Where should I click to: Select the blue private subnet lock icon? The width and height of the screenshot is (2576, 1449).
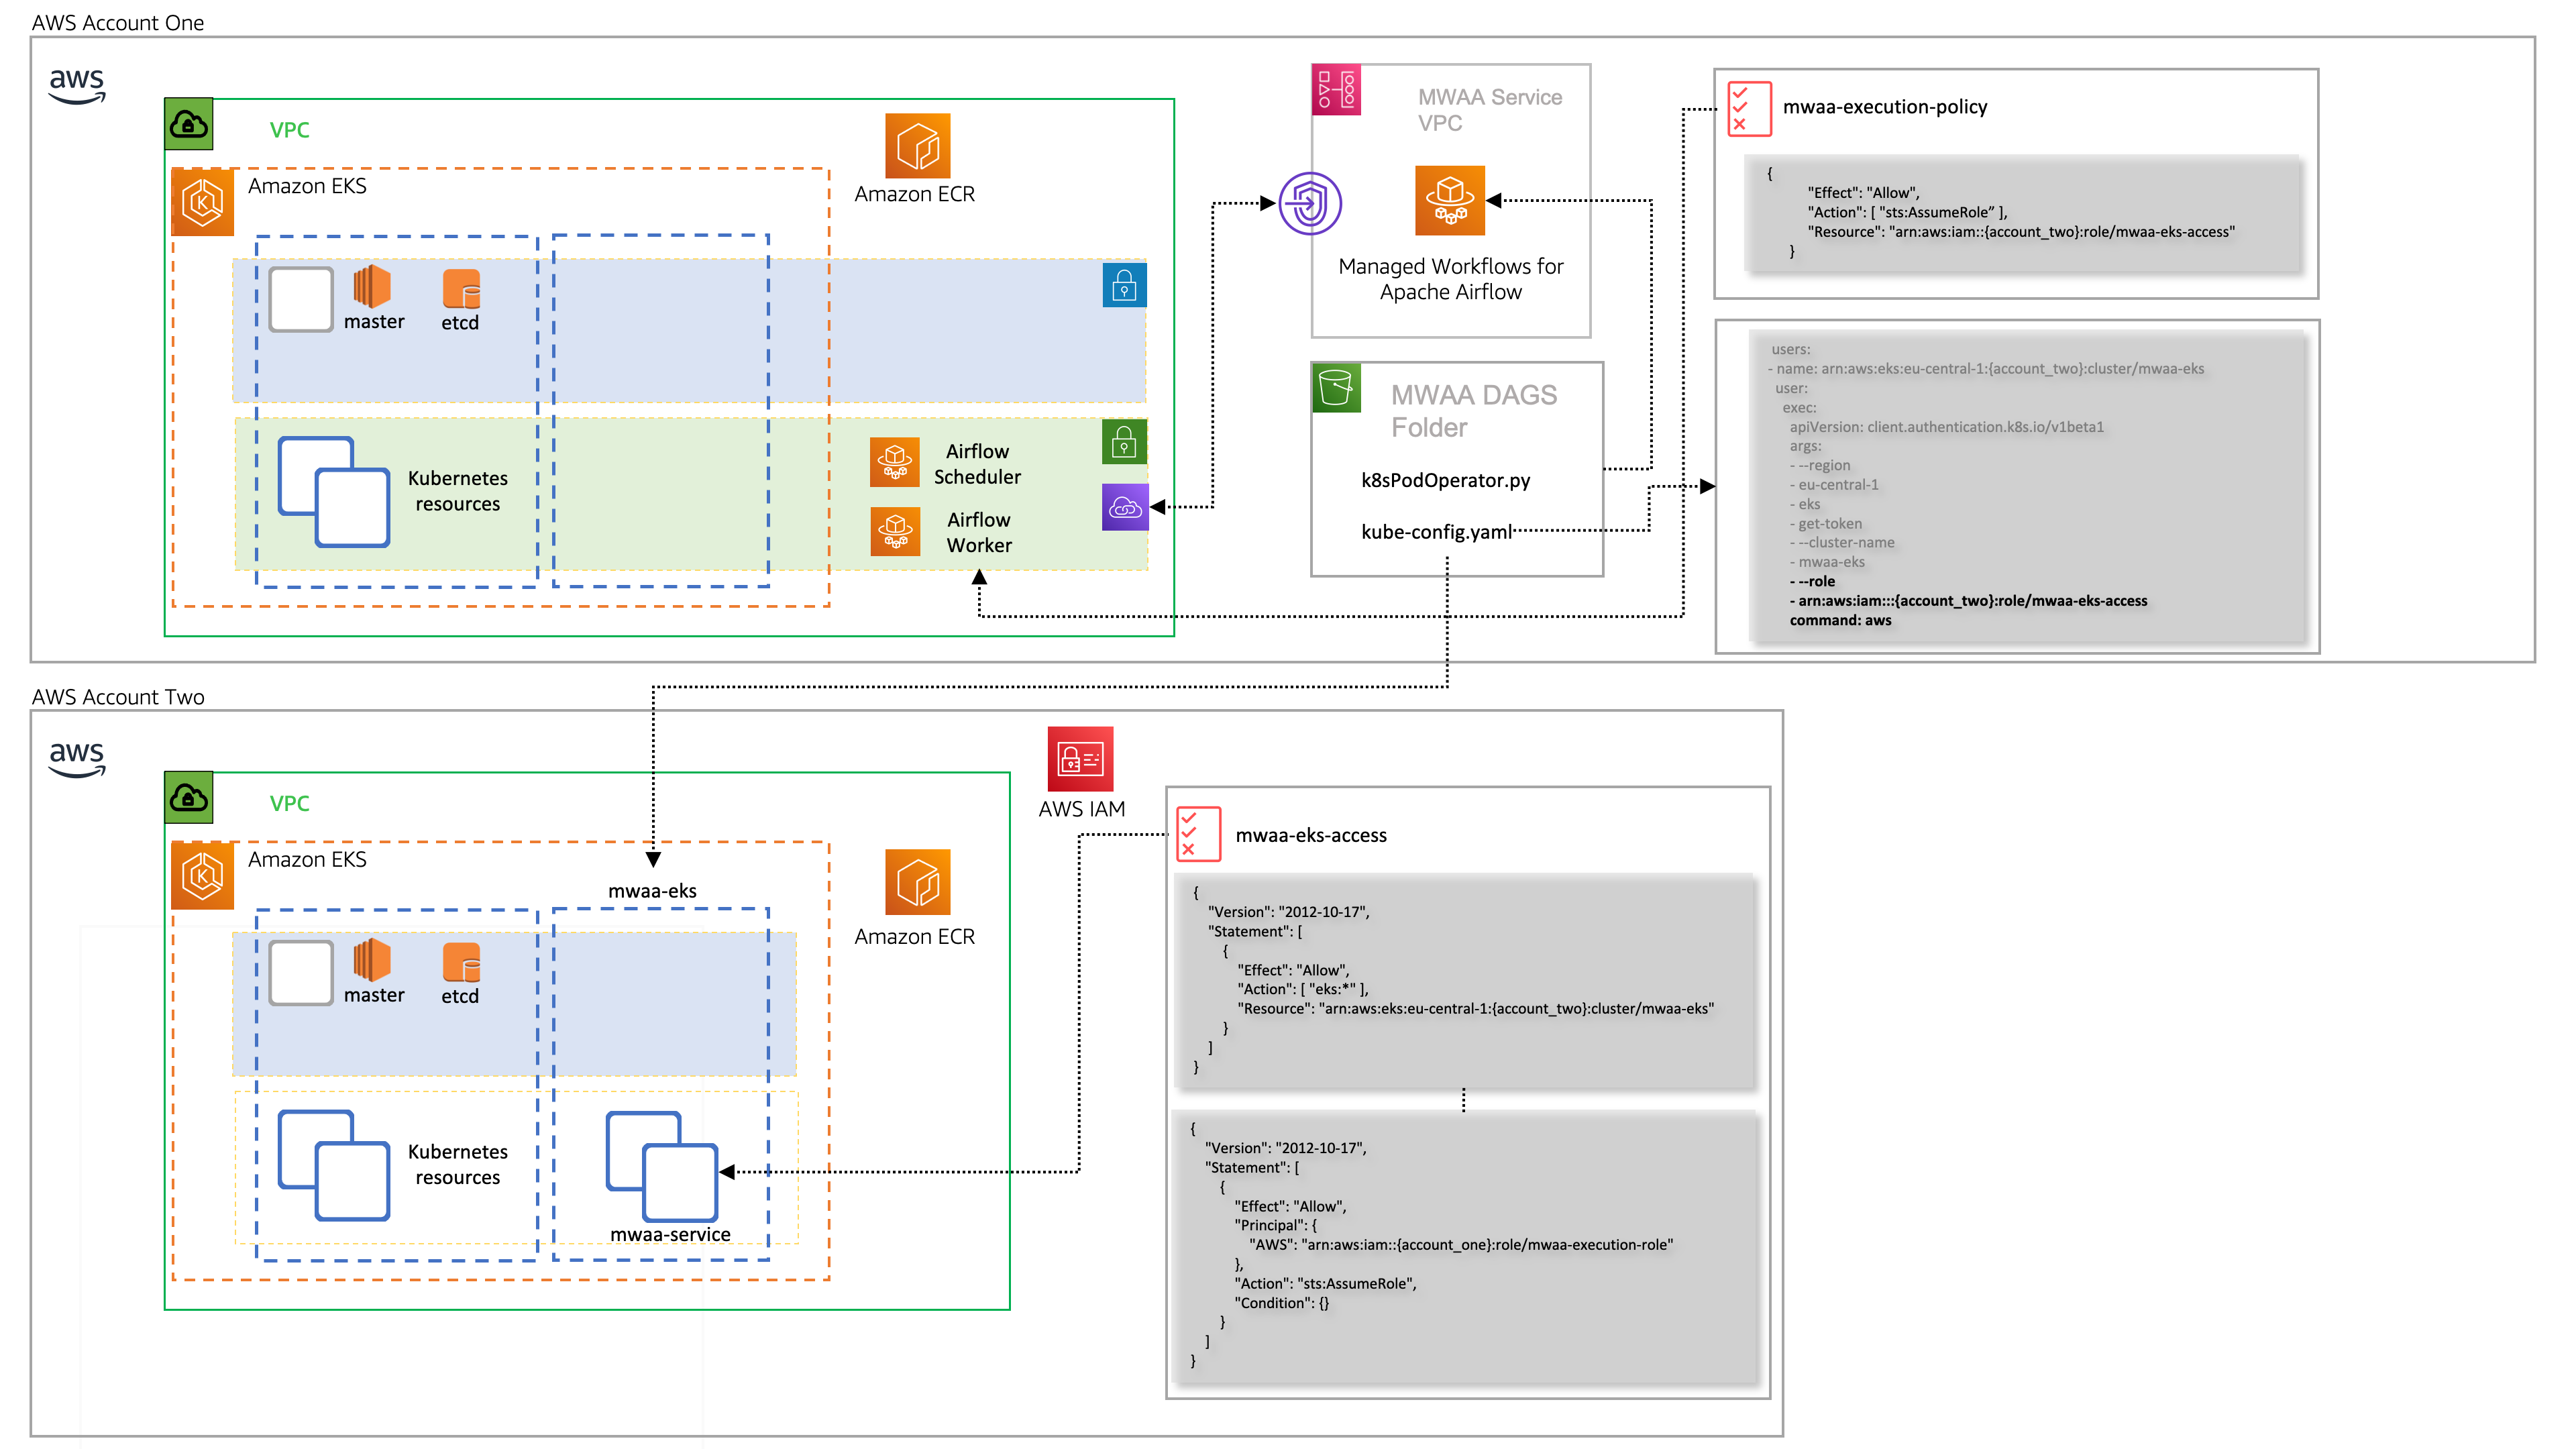click(x=1124, y=286)
